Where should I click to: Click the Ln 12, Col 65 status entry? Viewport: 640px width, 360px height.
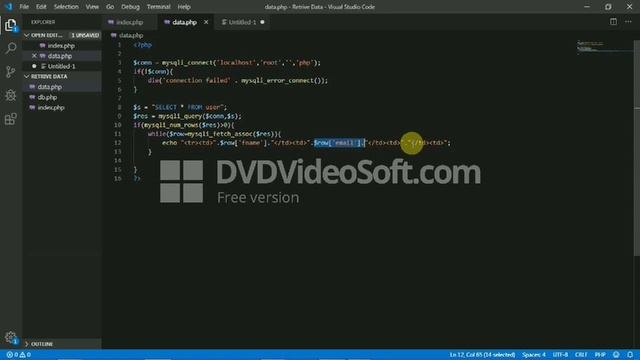[482, 355]
